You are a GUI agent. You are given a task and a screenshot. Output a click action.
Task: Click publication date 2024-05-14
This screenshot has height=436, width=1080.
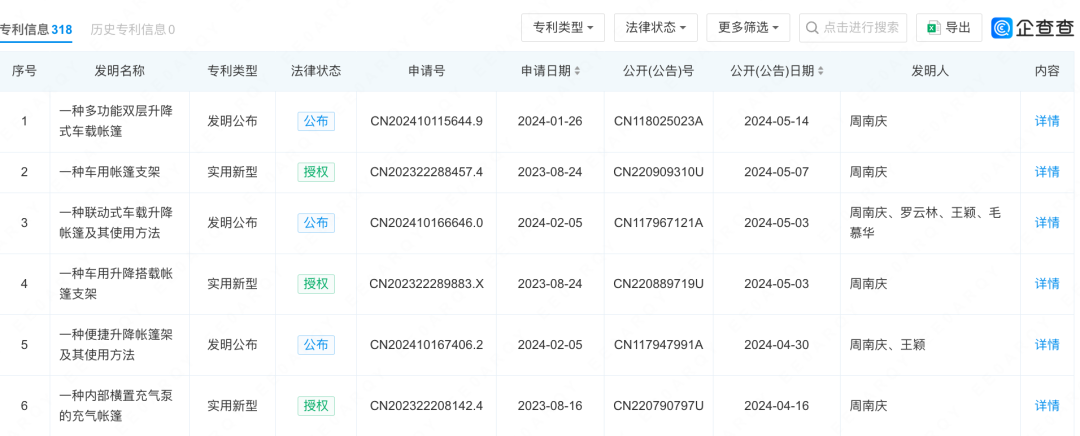click(776, 121)
